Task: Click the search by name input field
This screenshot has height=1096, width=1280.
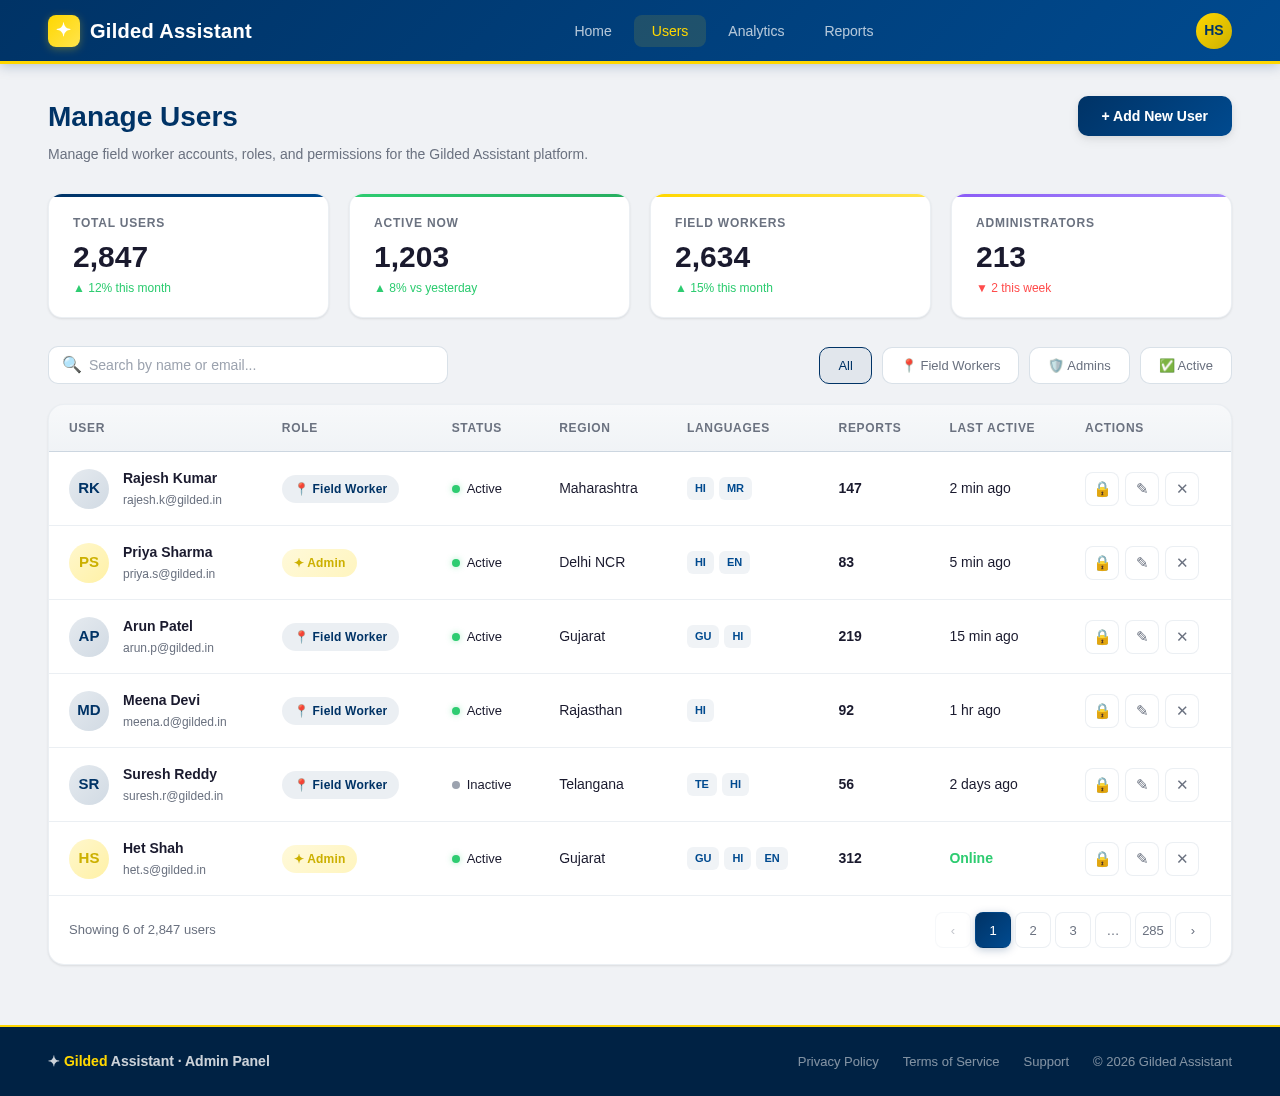Action: point(247,364)
